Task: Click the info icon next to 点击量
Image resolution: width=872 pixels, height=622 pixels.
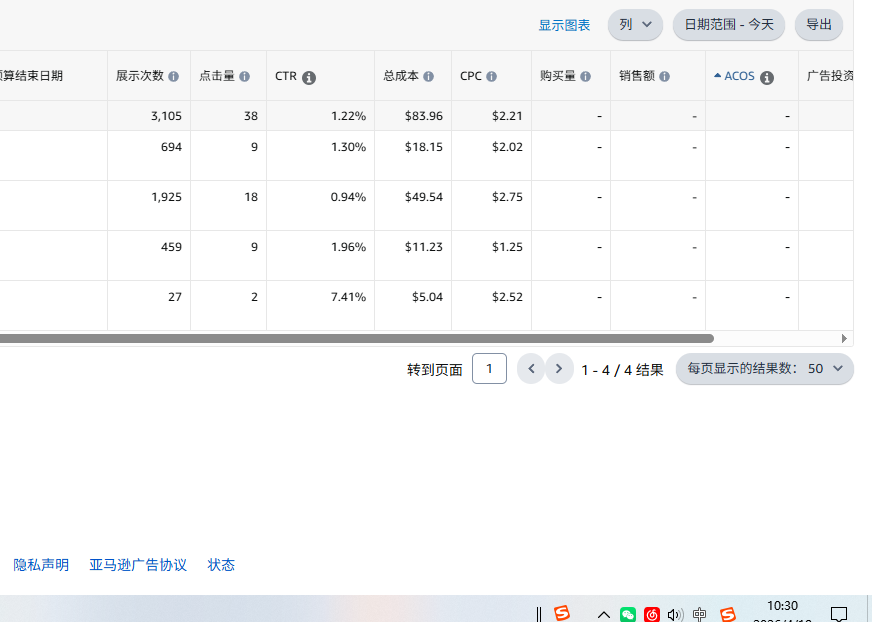Action: 245,77
